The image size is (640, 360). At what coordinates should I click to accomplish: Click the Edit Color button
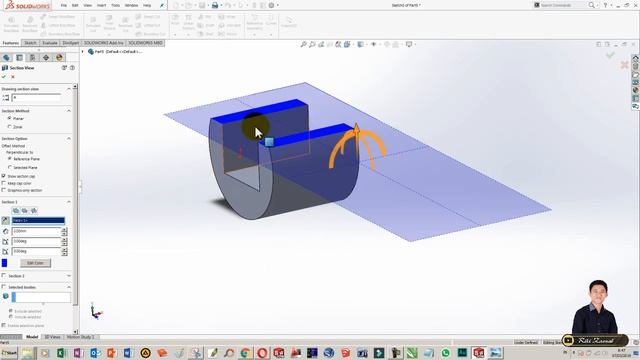[x=36, y=263]
